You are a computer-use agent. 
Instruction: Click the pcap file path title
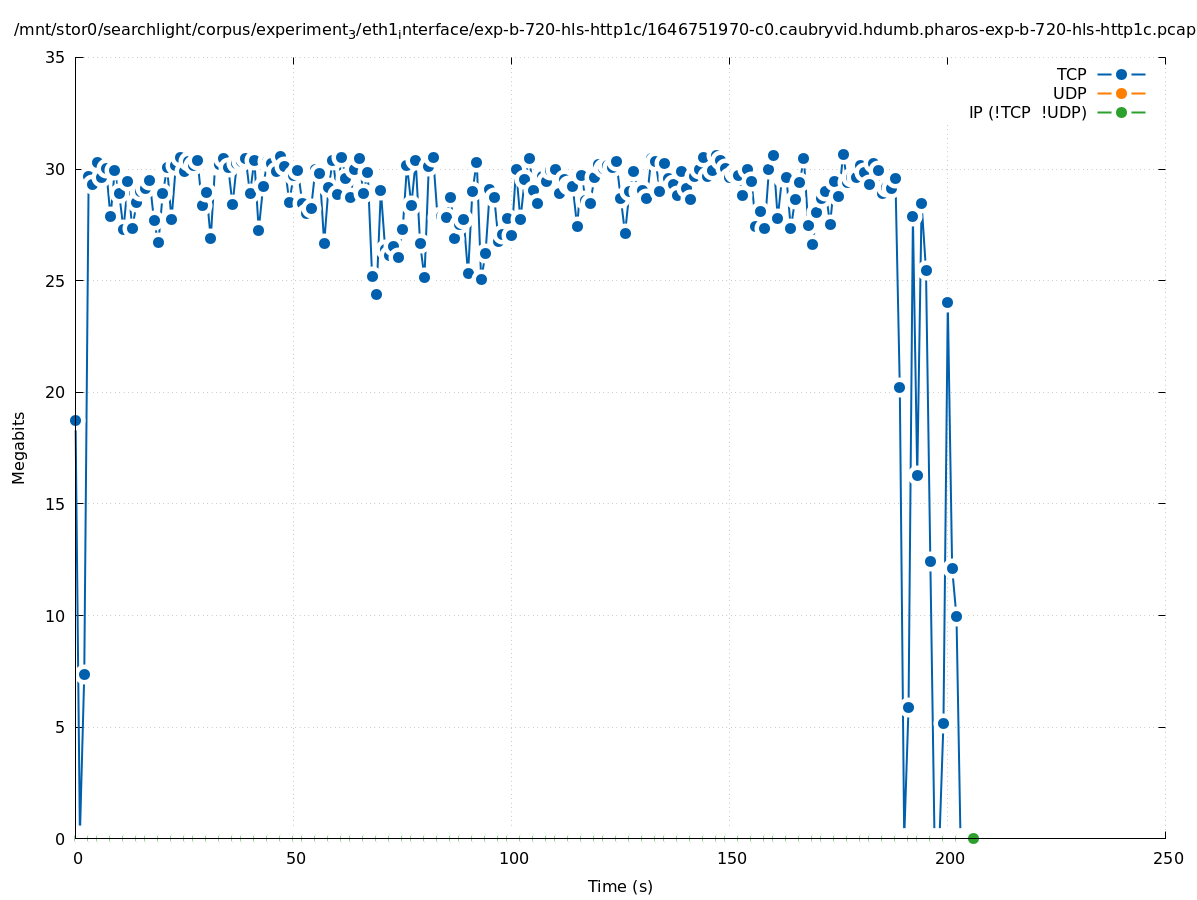pos(604,30)
